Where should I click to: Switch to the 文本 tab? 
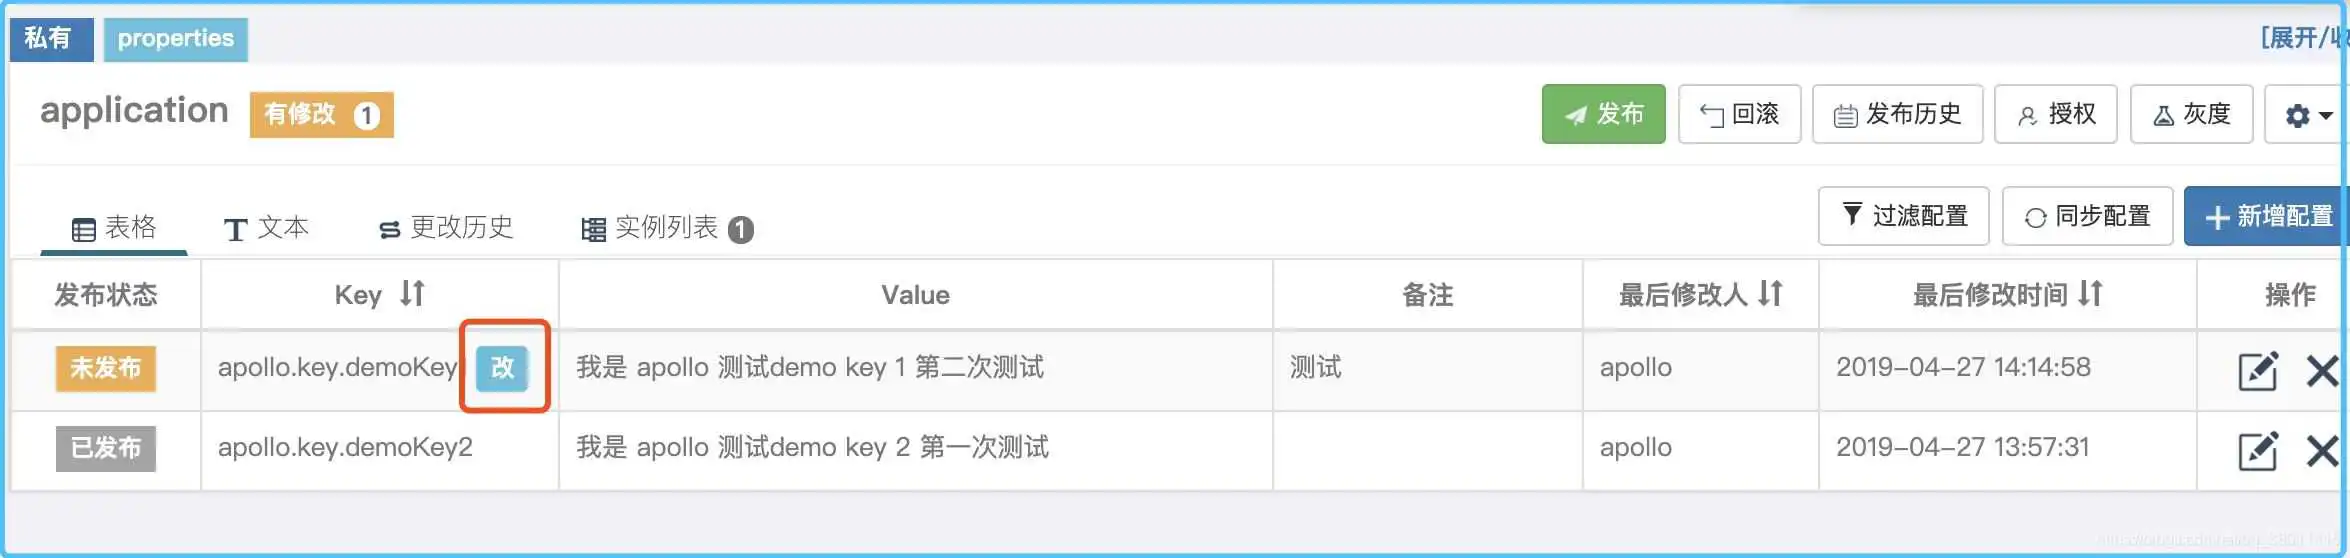(266, 228)
